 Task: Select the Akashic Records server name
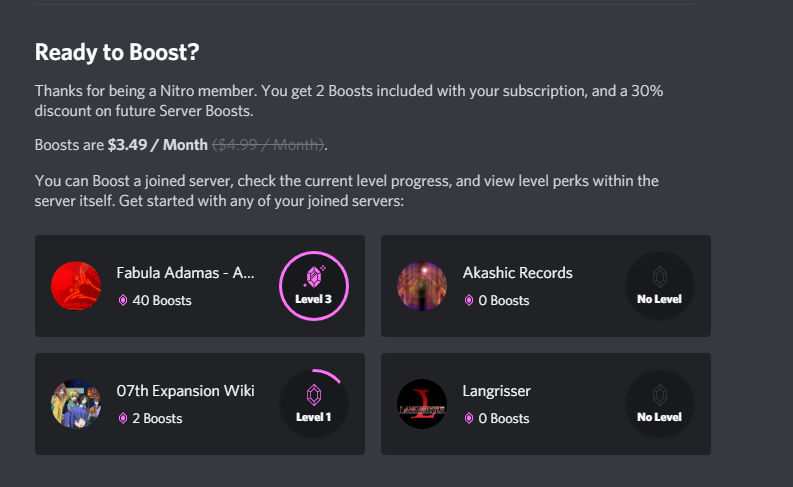517,273
